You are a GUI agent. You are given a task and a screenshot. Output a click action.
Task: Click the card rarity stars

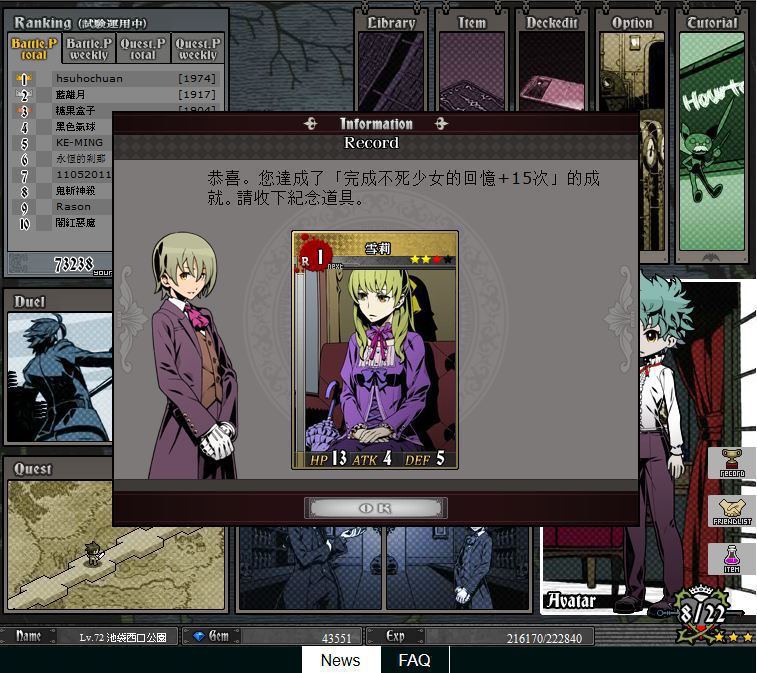431,260
